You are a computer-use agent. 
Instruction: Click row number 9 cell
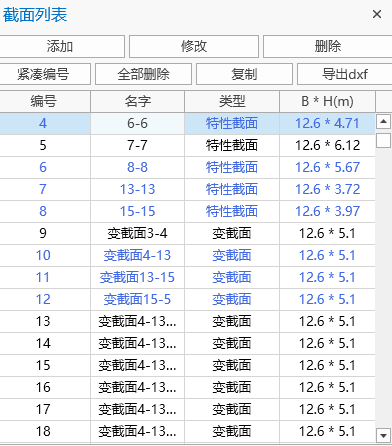45,233
